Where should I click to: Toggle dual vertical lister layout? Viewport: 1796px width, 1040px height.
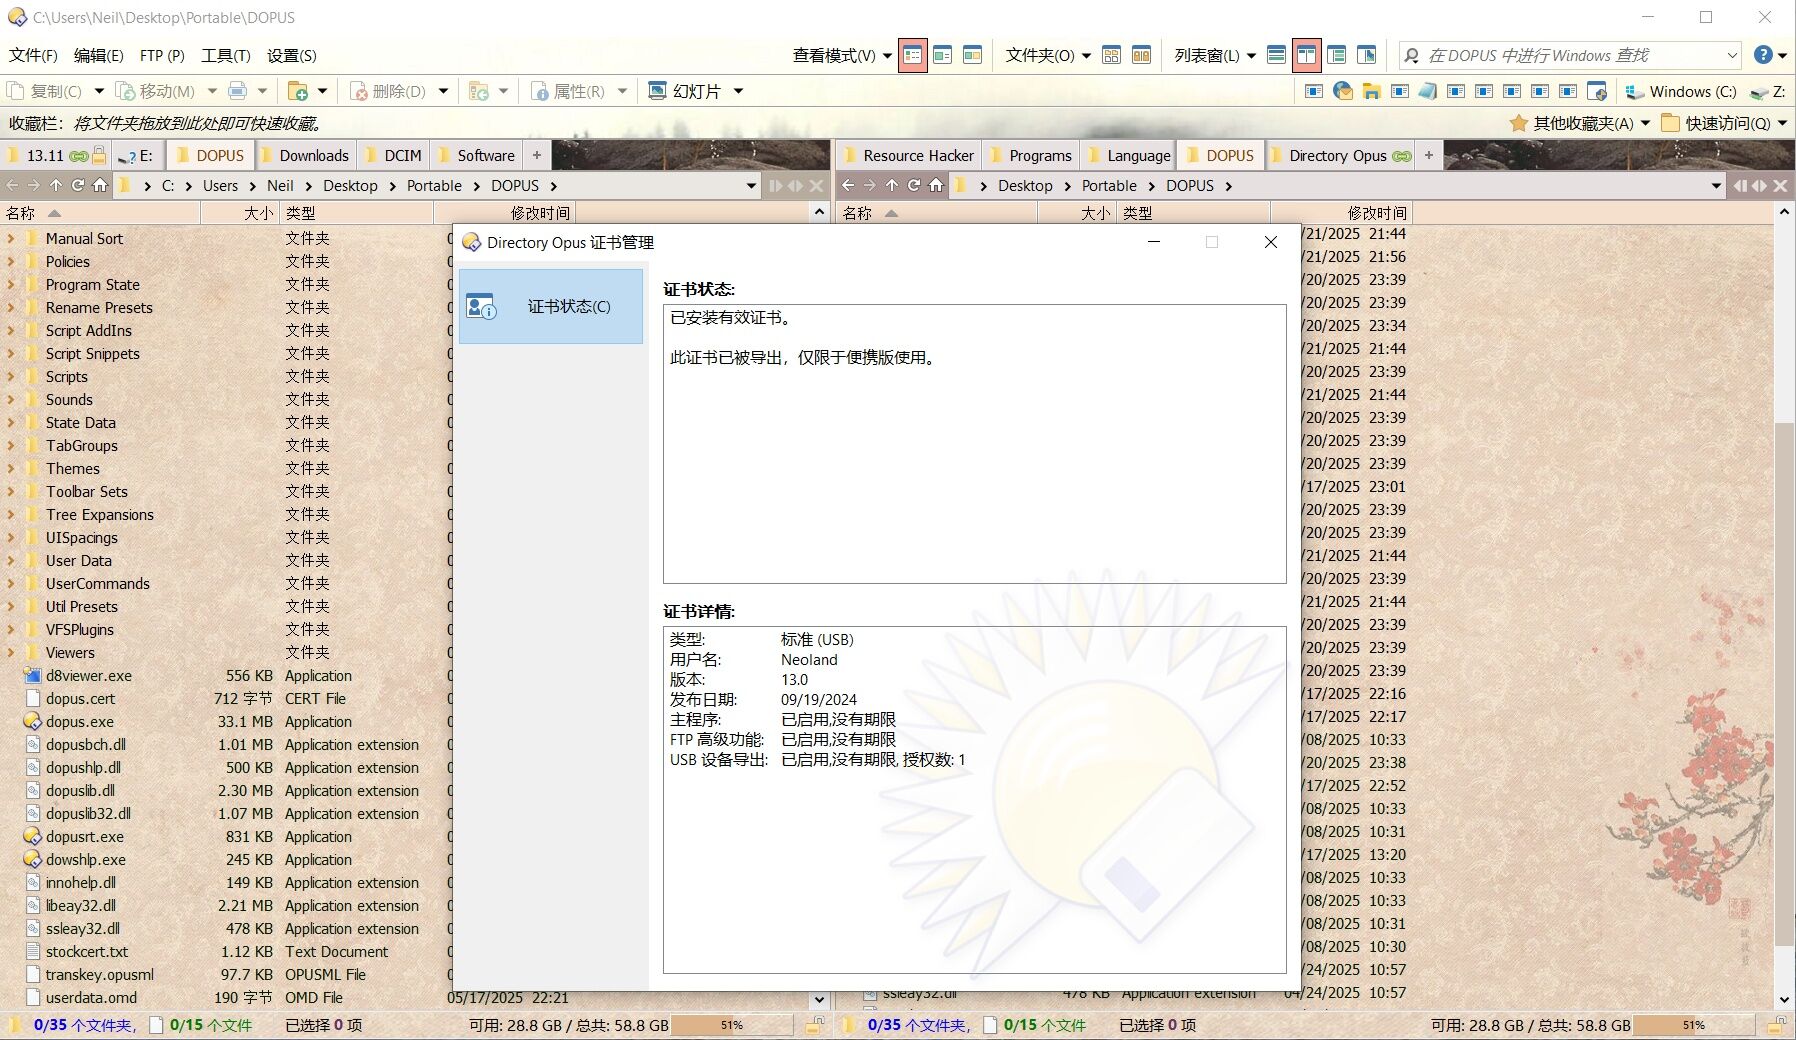click(x=1306, y=55)
